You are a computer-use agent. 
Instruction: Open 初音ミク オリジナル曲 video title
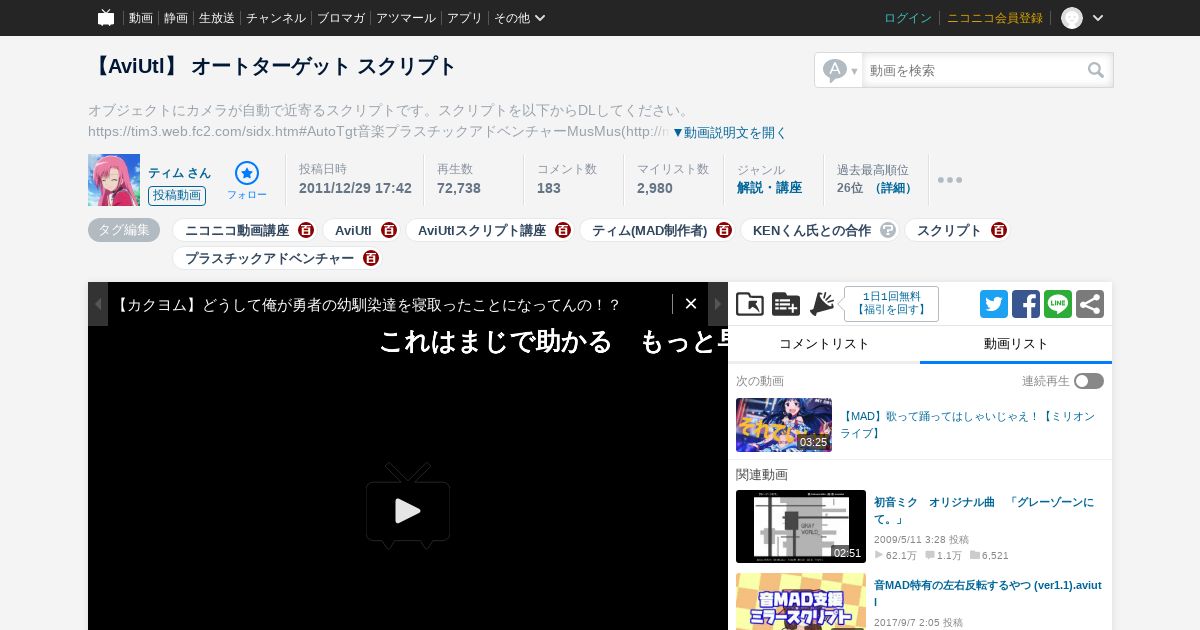[x=984, y=510]
